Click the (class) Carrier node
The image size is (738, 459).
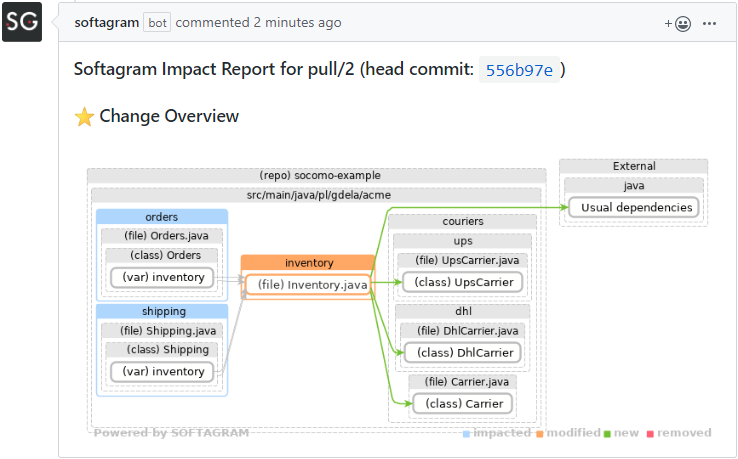pos(463,403)
